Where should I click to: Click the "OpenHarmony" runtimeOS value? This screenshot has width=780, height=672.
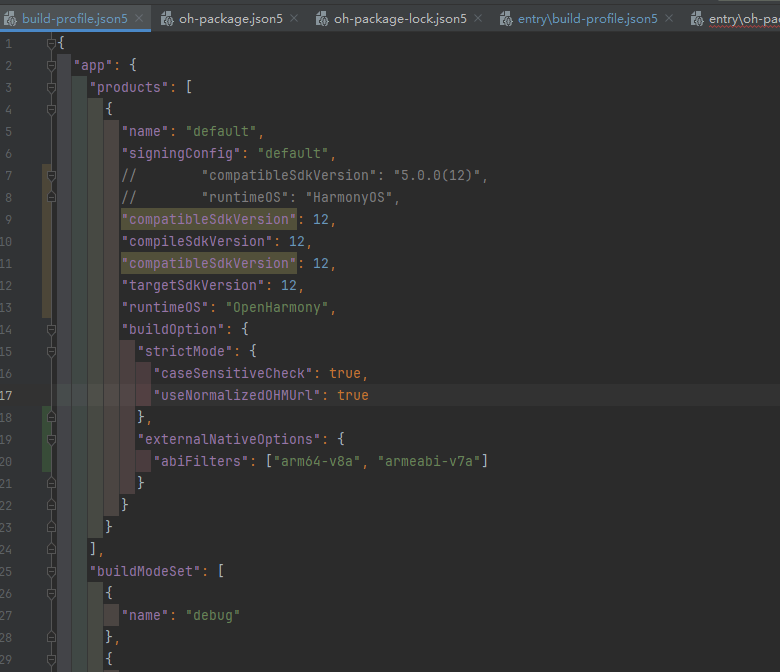277,307
